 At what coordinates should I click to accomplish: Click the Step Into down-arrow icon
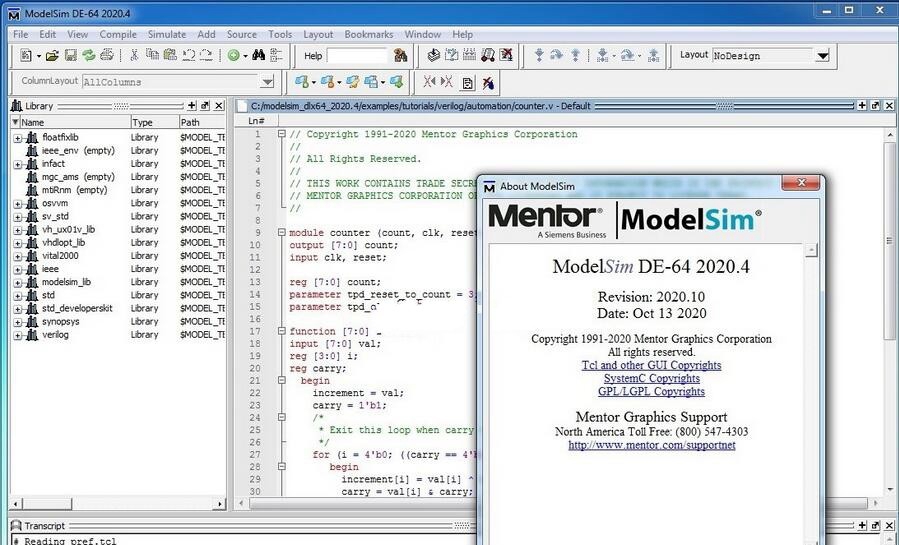[539, 55]
